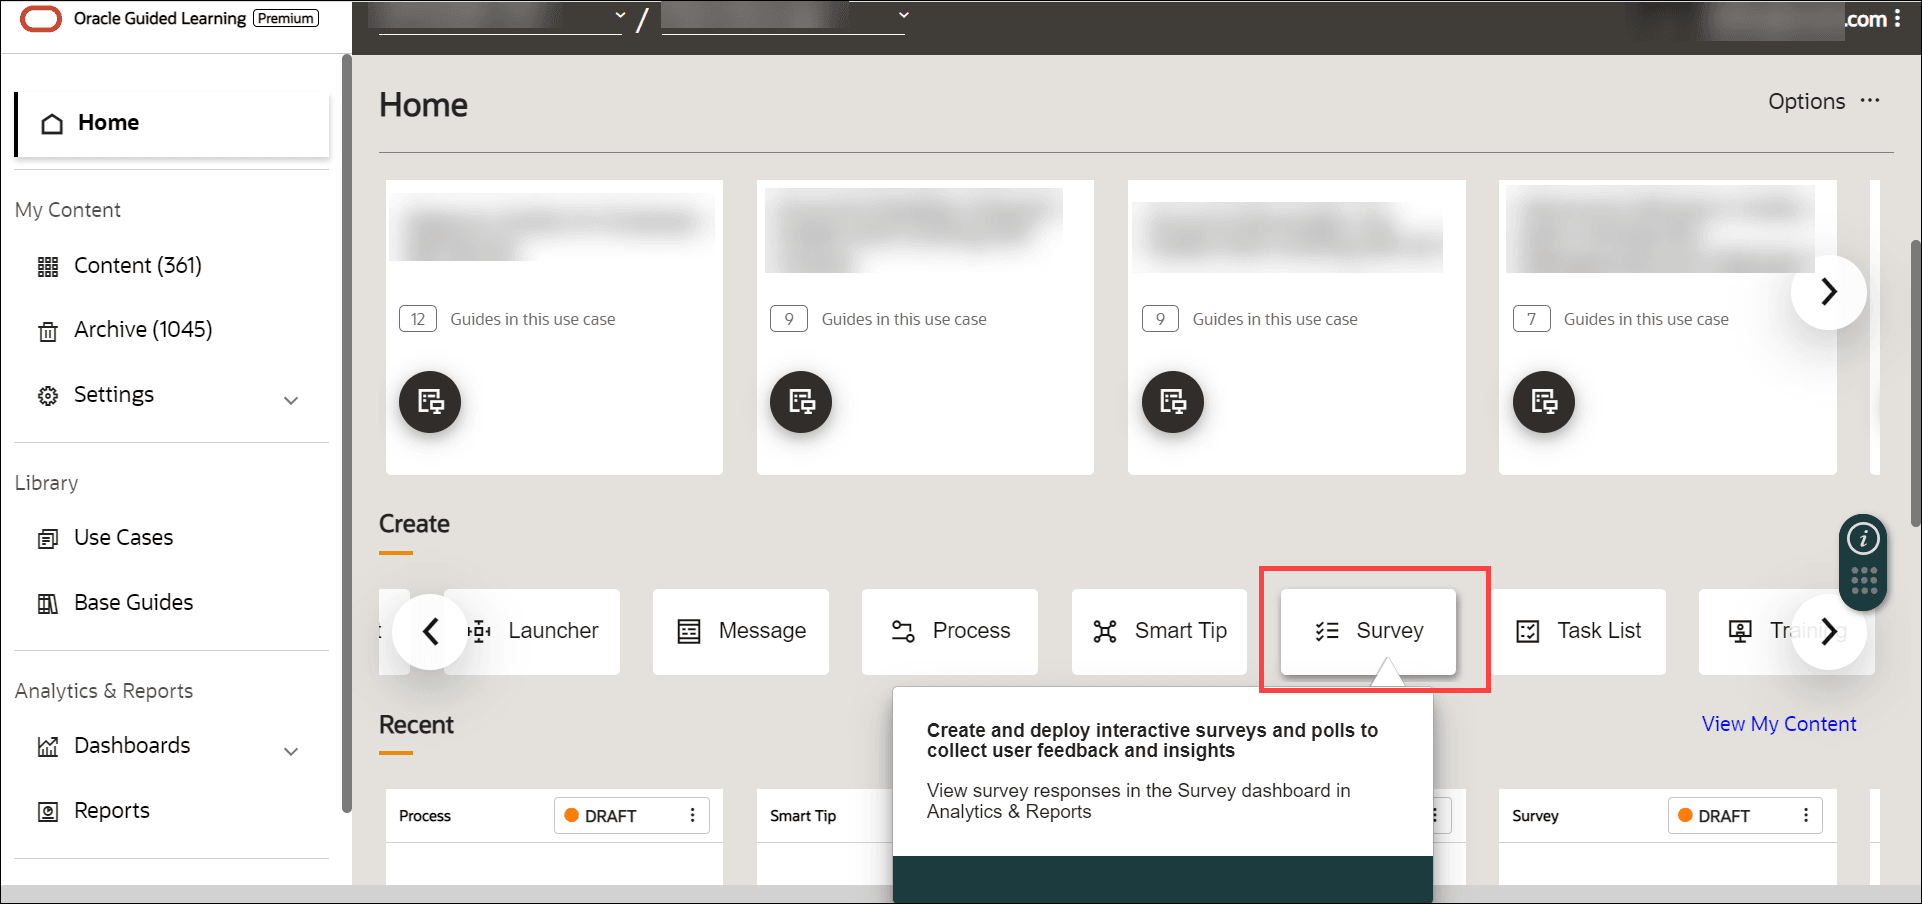This screenshot has width=1922, height=904.
Task: Click the sidebar vertical scrollbar
Action: (346, 434)
